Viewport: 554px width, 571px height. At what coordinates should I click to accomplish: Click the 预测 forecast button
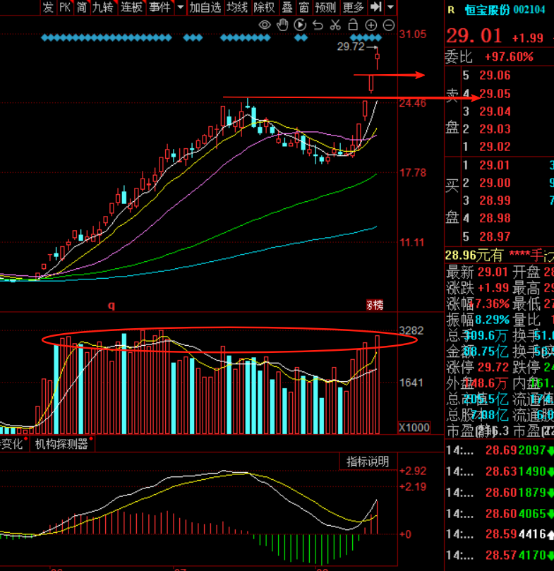[325, 7]
